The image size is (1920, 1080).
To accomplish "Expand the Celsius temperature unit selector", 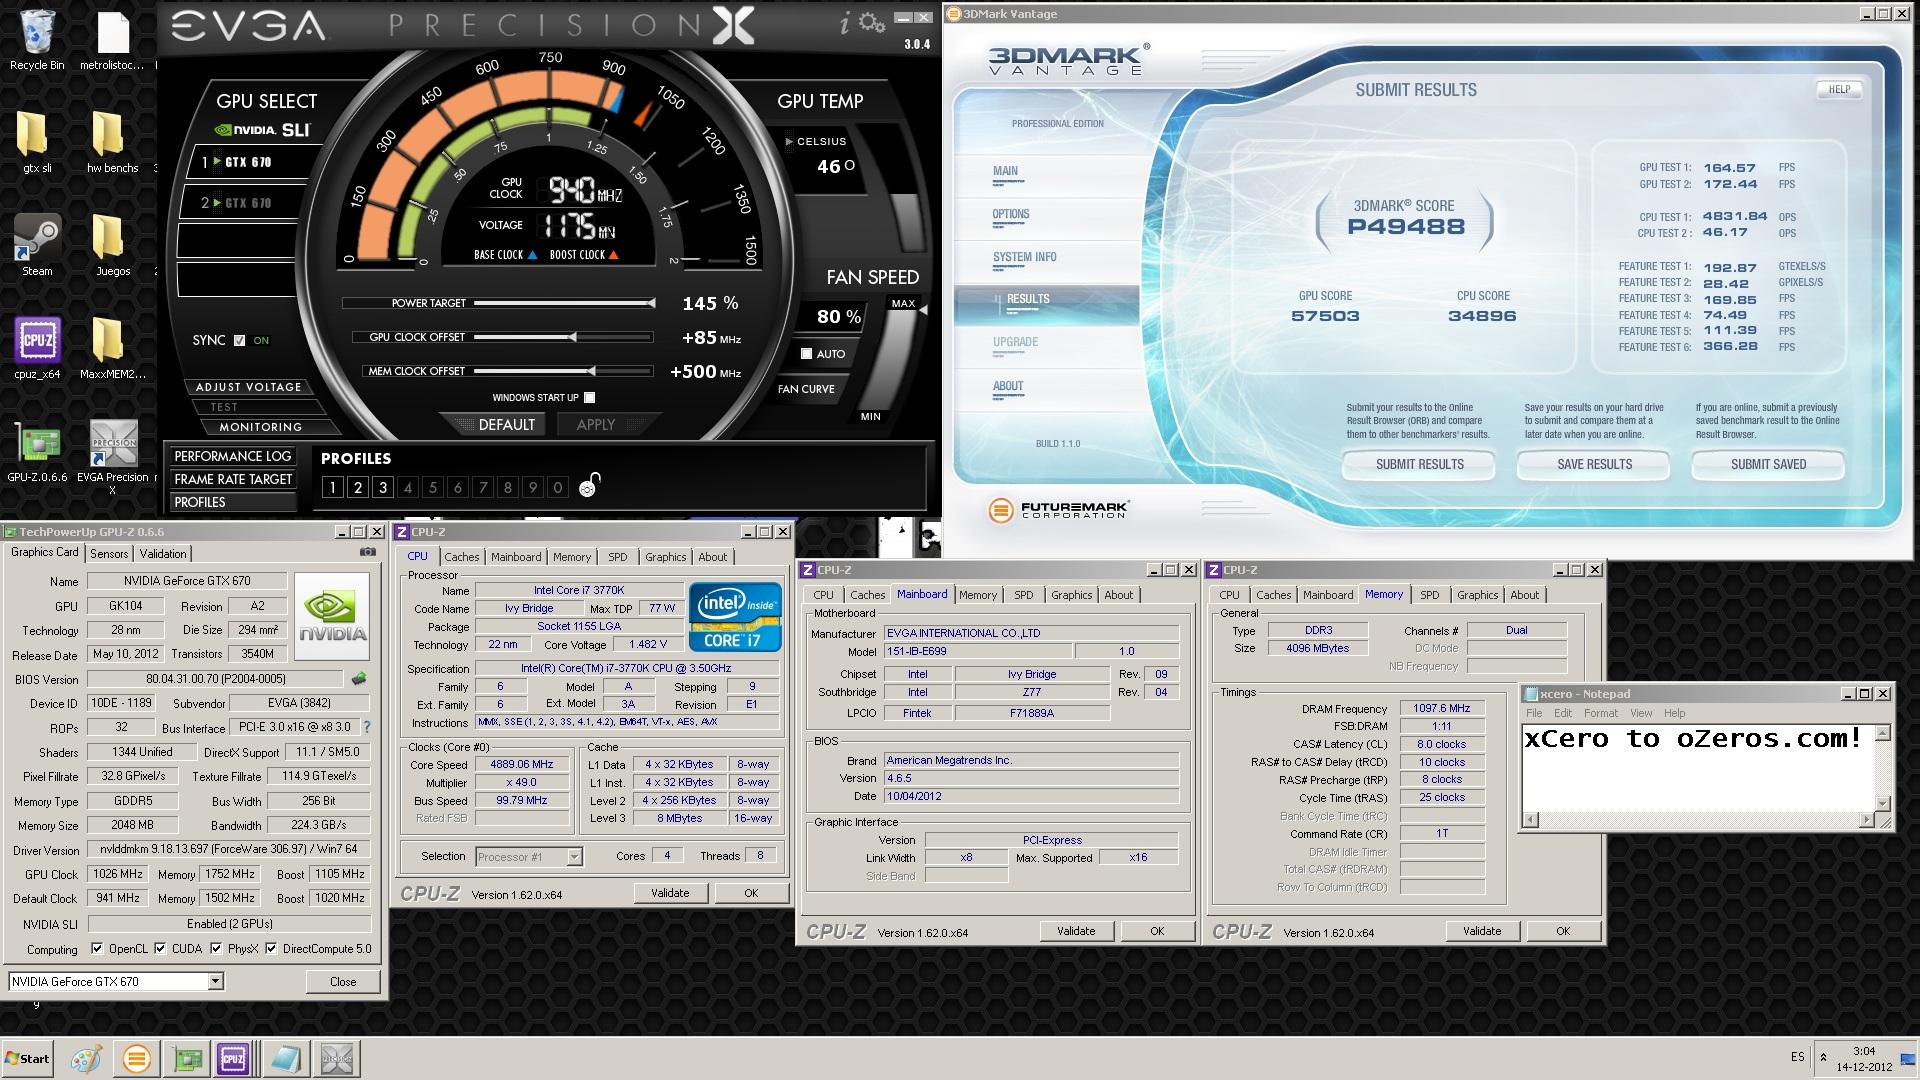I will pyautogui.click(x=789, y=142).
